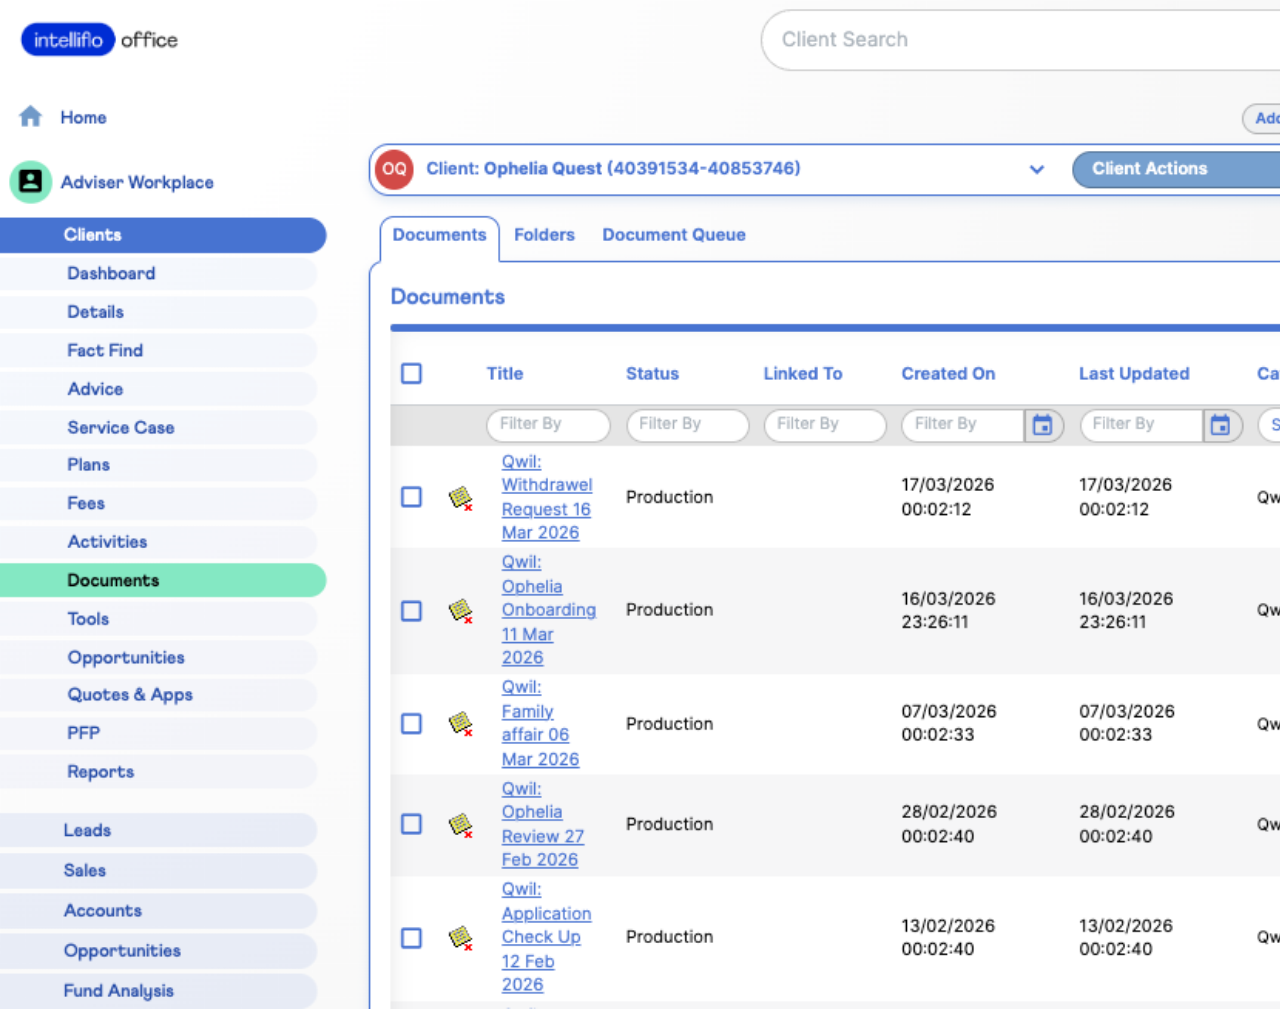Click the OQ client avatar icon
Viewport: 1280px width, 1009px height.
pyautogui.click(x=394, y=169)
